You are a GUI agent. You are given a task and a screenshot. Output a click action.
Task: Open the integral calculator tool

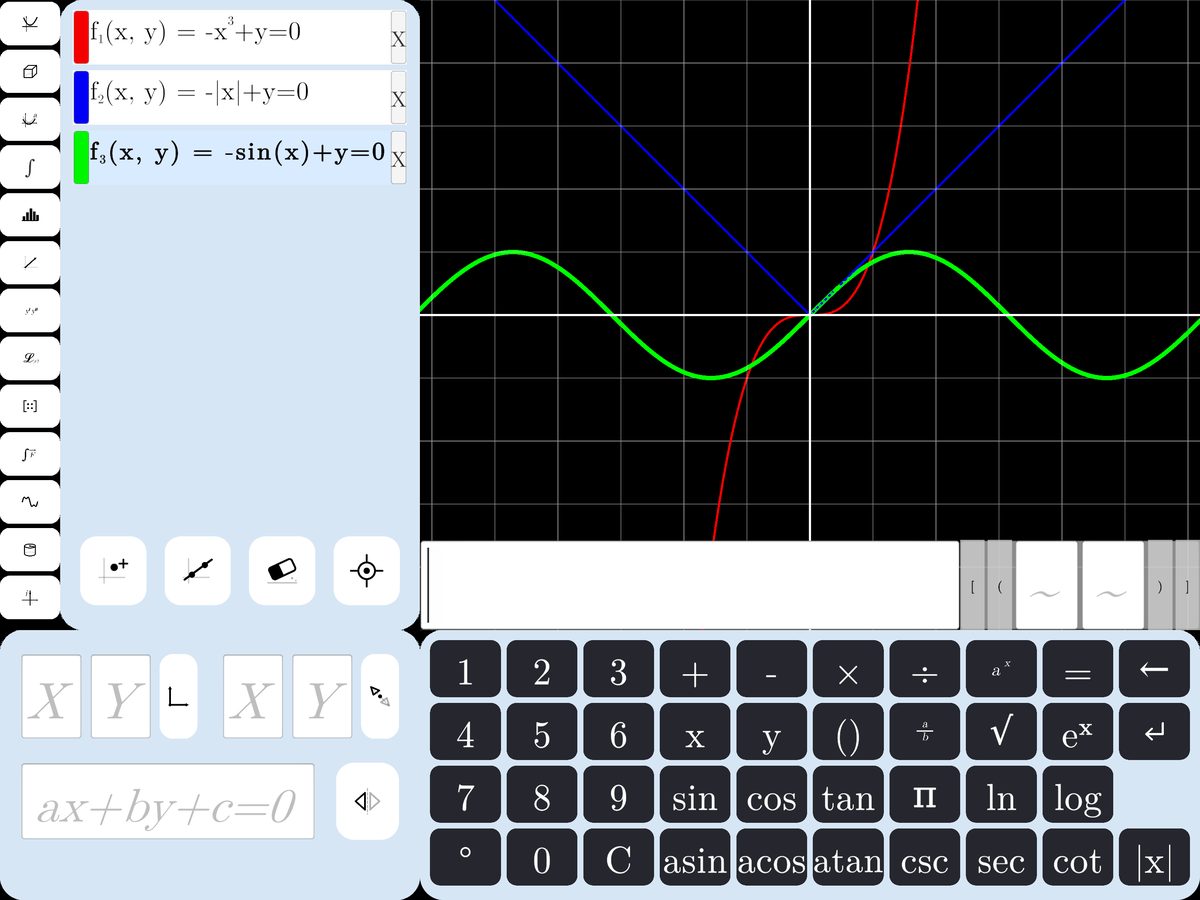coord(30,167)
